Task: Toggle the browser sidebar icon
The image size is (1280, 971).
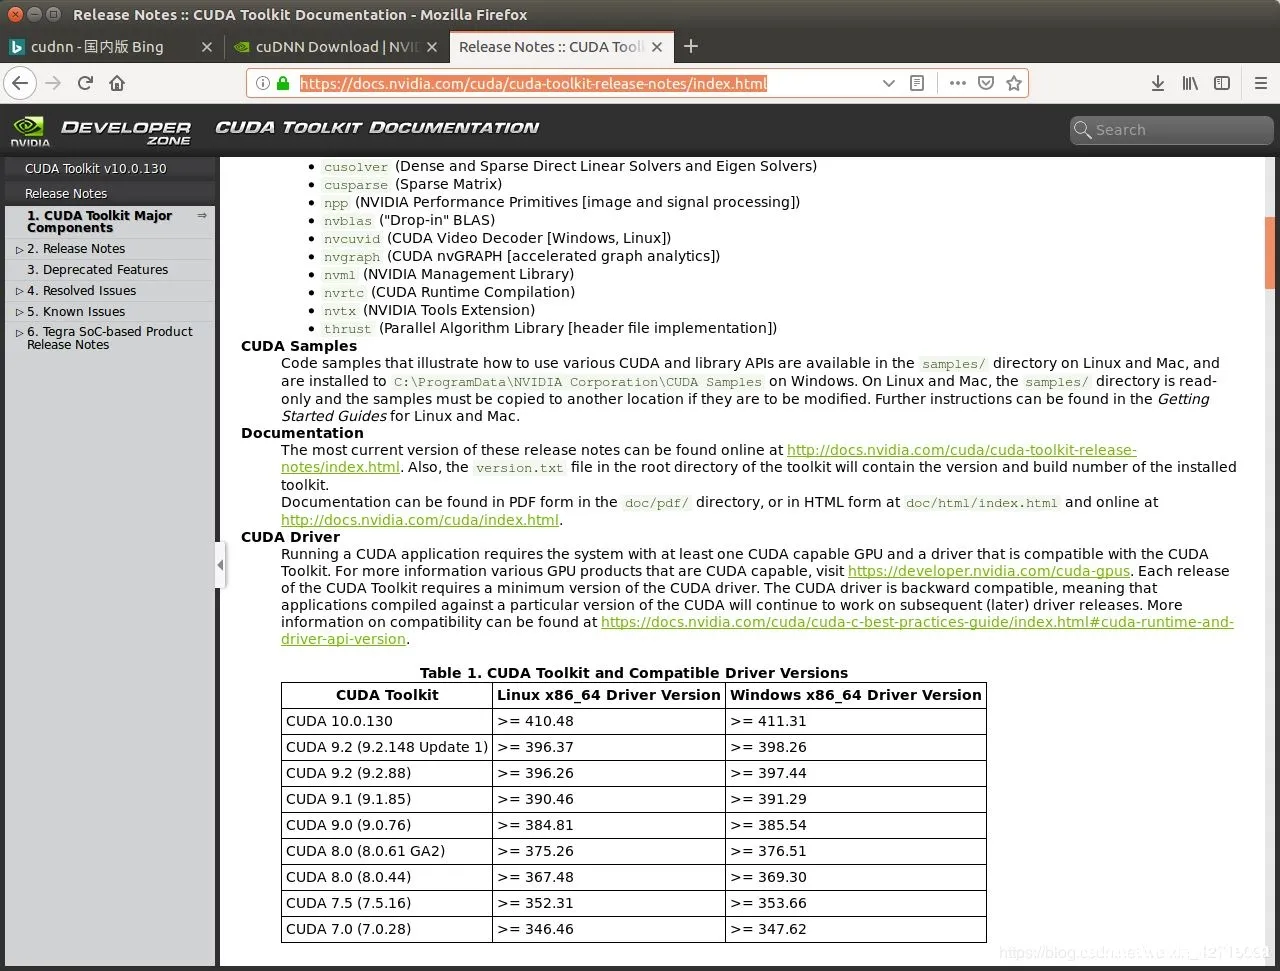Action: click(1221, 83)
